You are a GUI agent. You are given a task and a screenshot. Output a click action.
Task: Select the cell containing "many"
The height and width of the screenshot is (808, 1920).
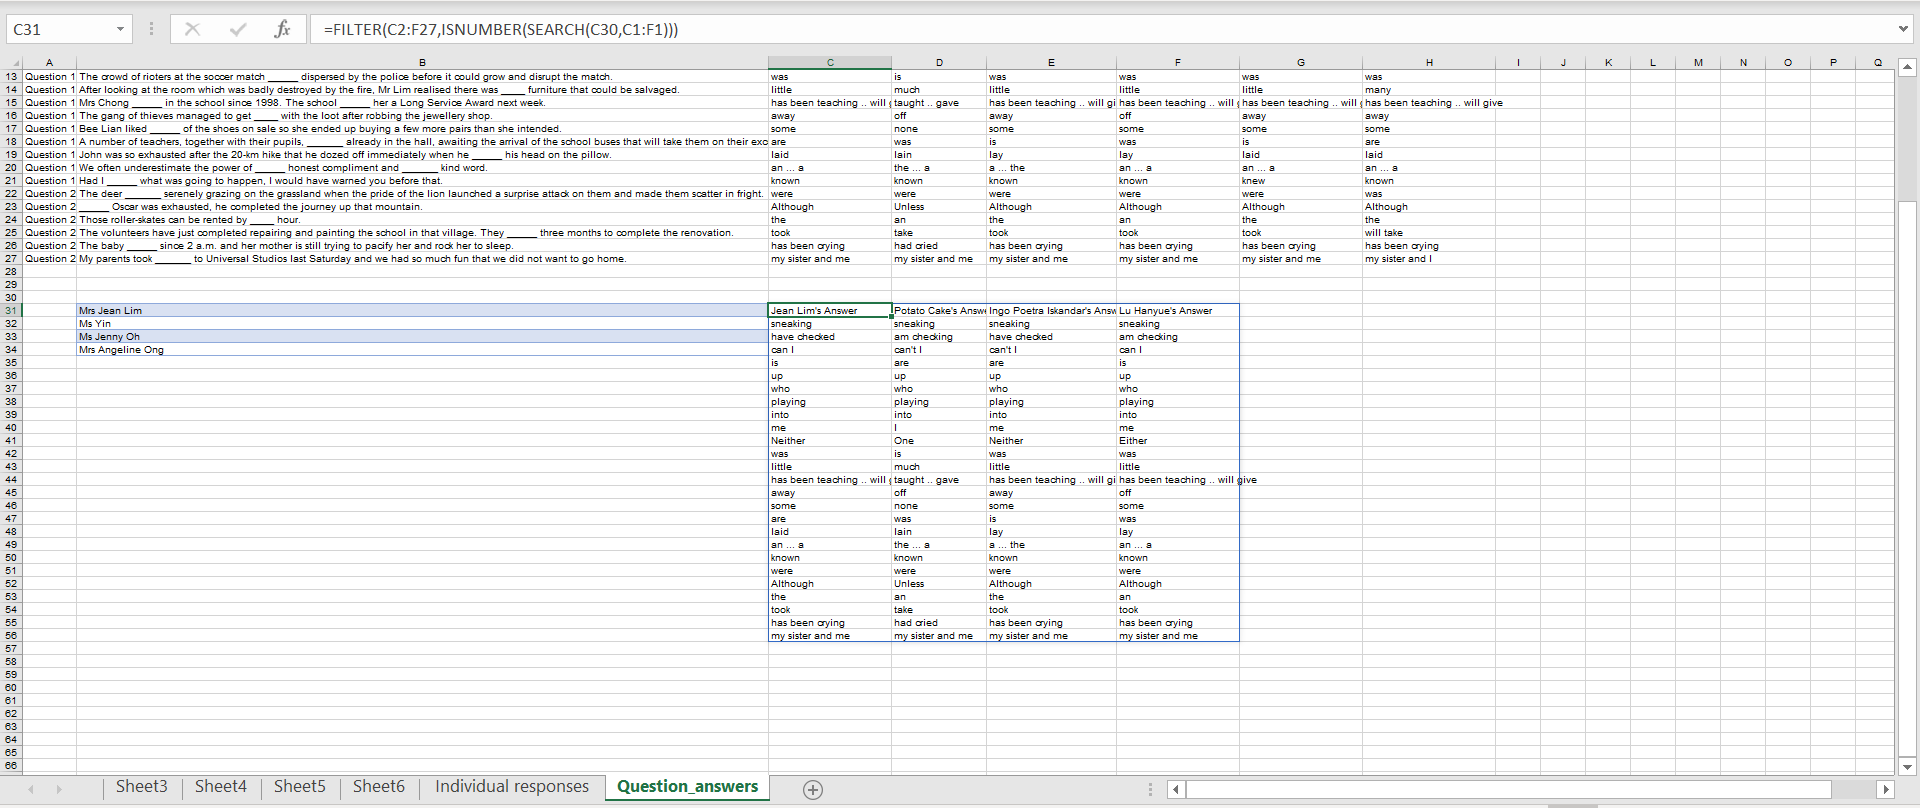coord(1429,90)
